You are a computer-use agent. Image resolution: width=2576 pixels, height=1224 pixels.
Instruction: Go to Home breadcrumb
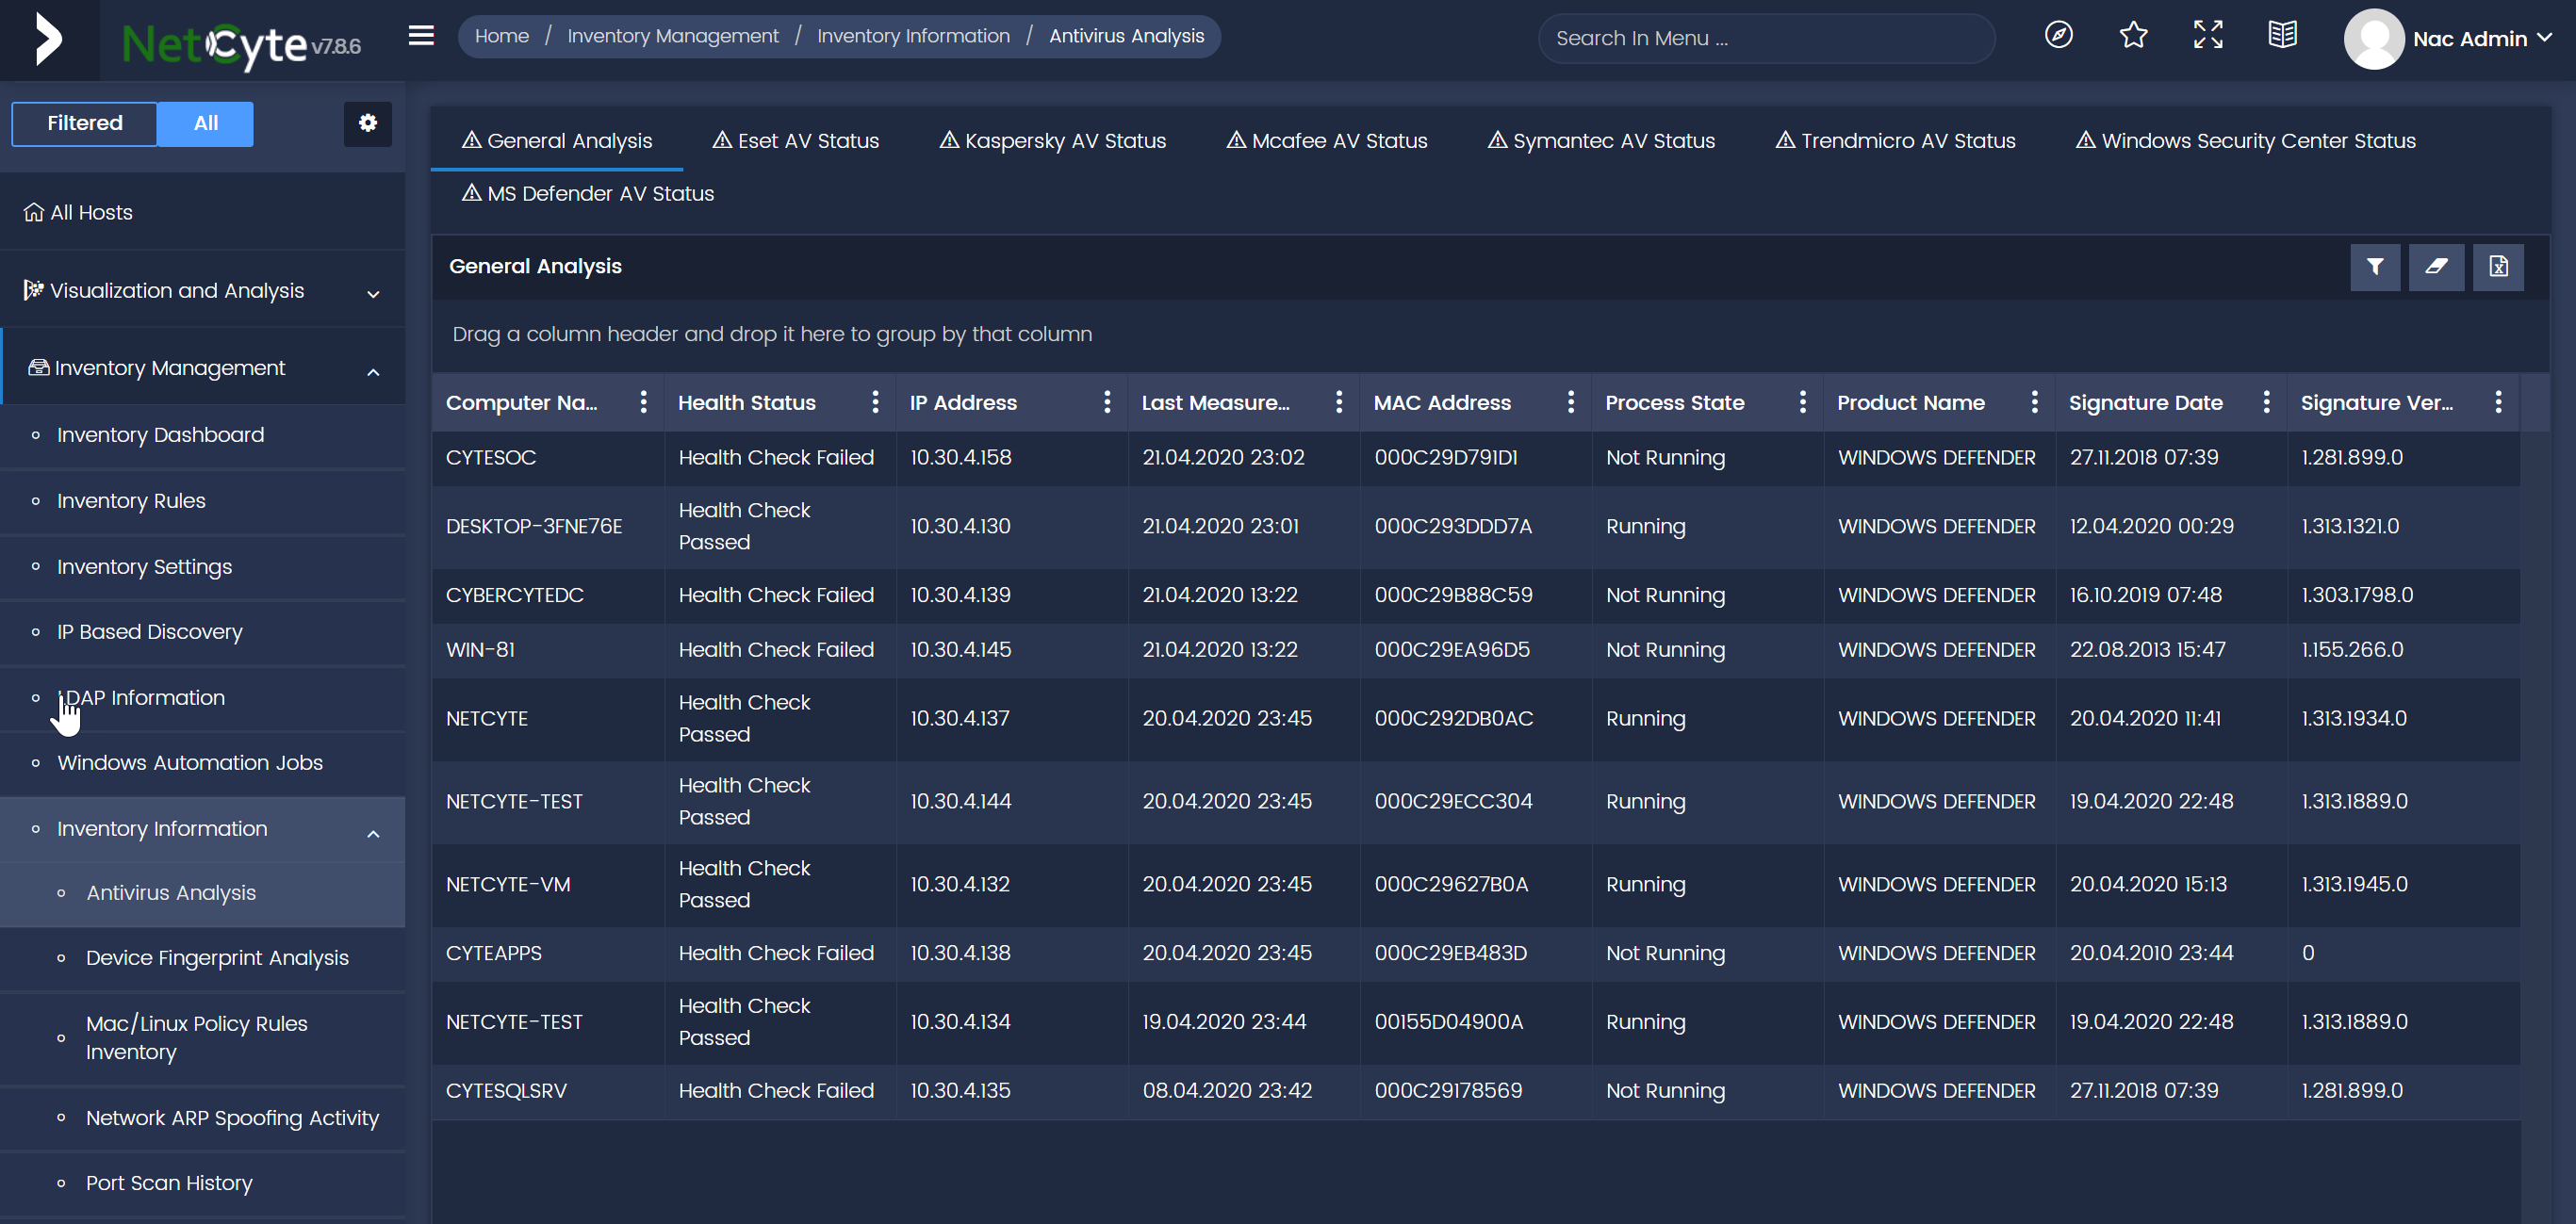(x=502, y=36)
